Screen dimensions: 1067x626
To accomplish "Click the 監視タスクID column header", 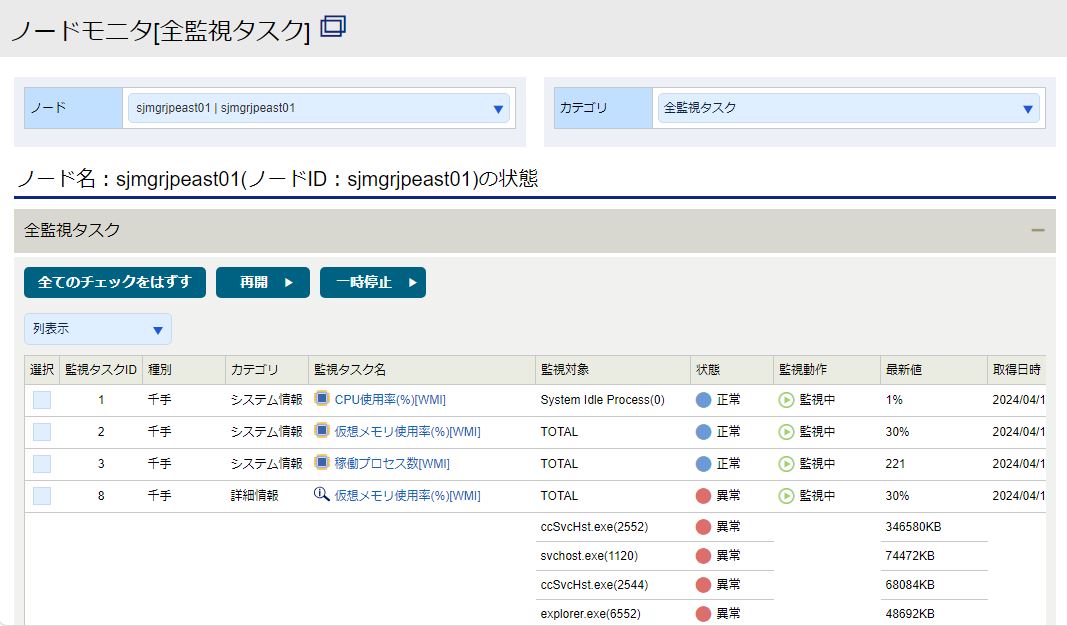I will [101, 369].
